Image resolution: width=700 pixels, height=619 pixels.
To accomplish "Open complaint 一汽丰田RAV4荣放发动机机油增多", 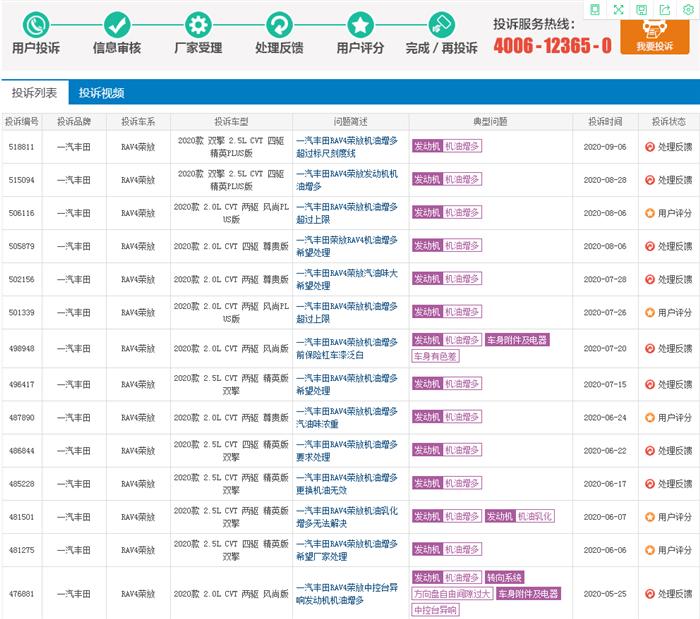I will 347,180.
